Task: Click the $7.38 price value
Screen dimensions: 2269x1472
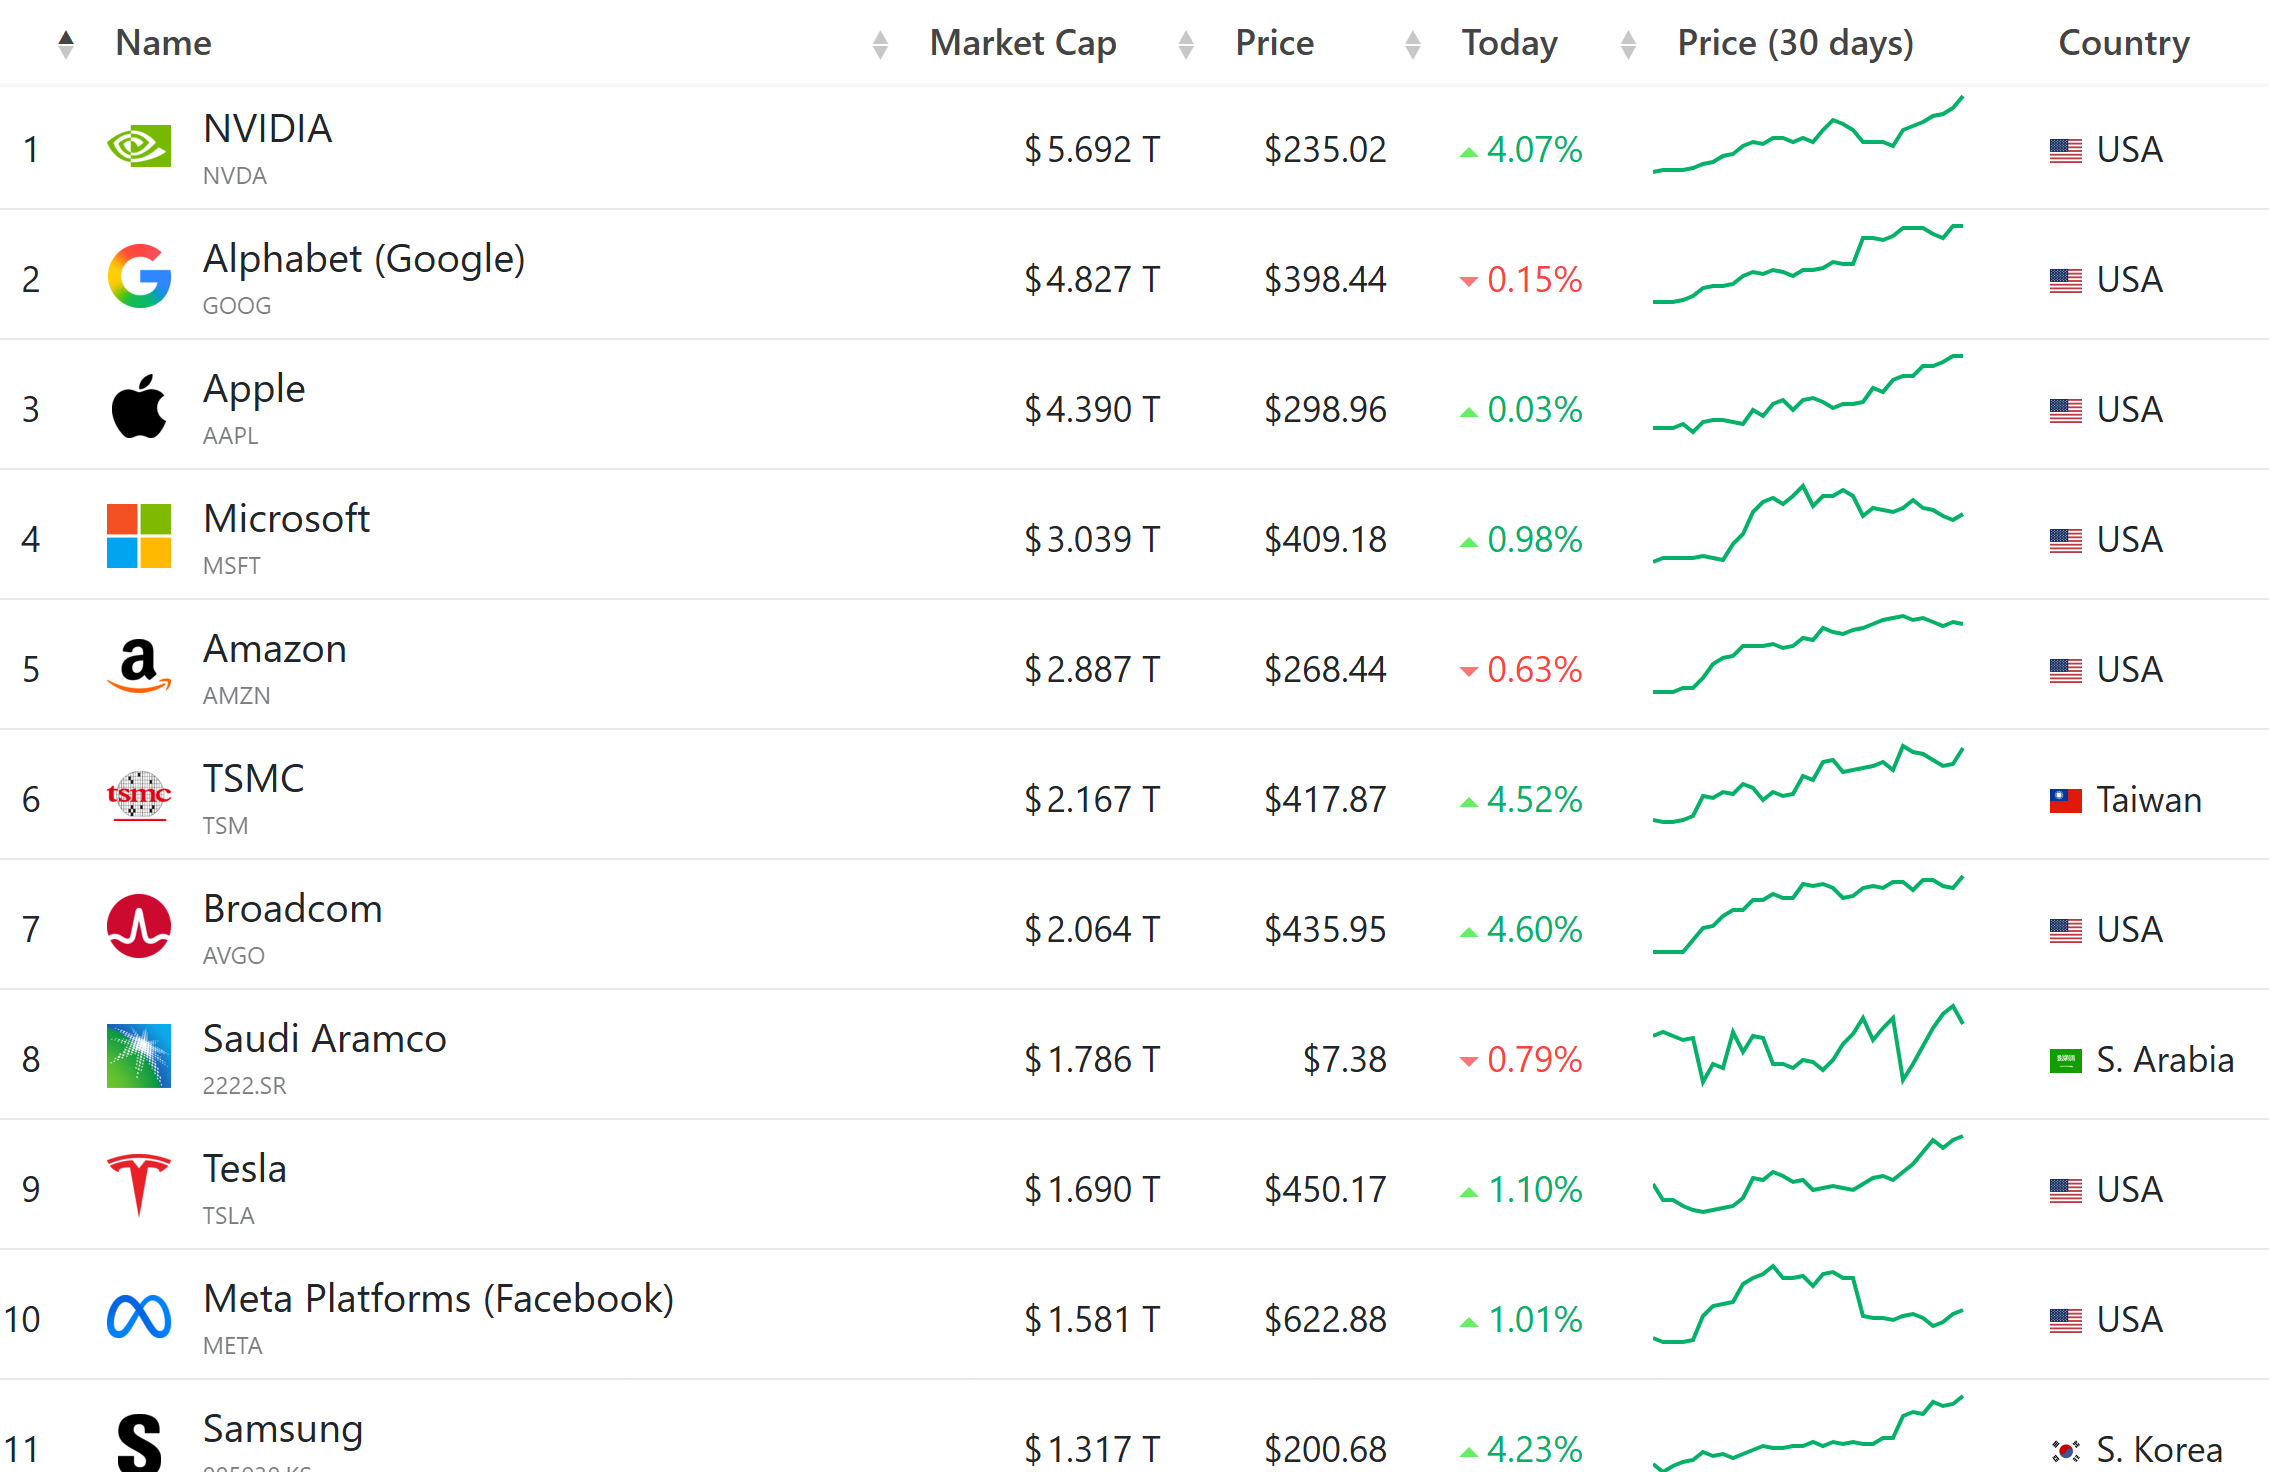Action: [x=1345, y=1060]
